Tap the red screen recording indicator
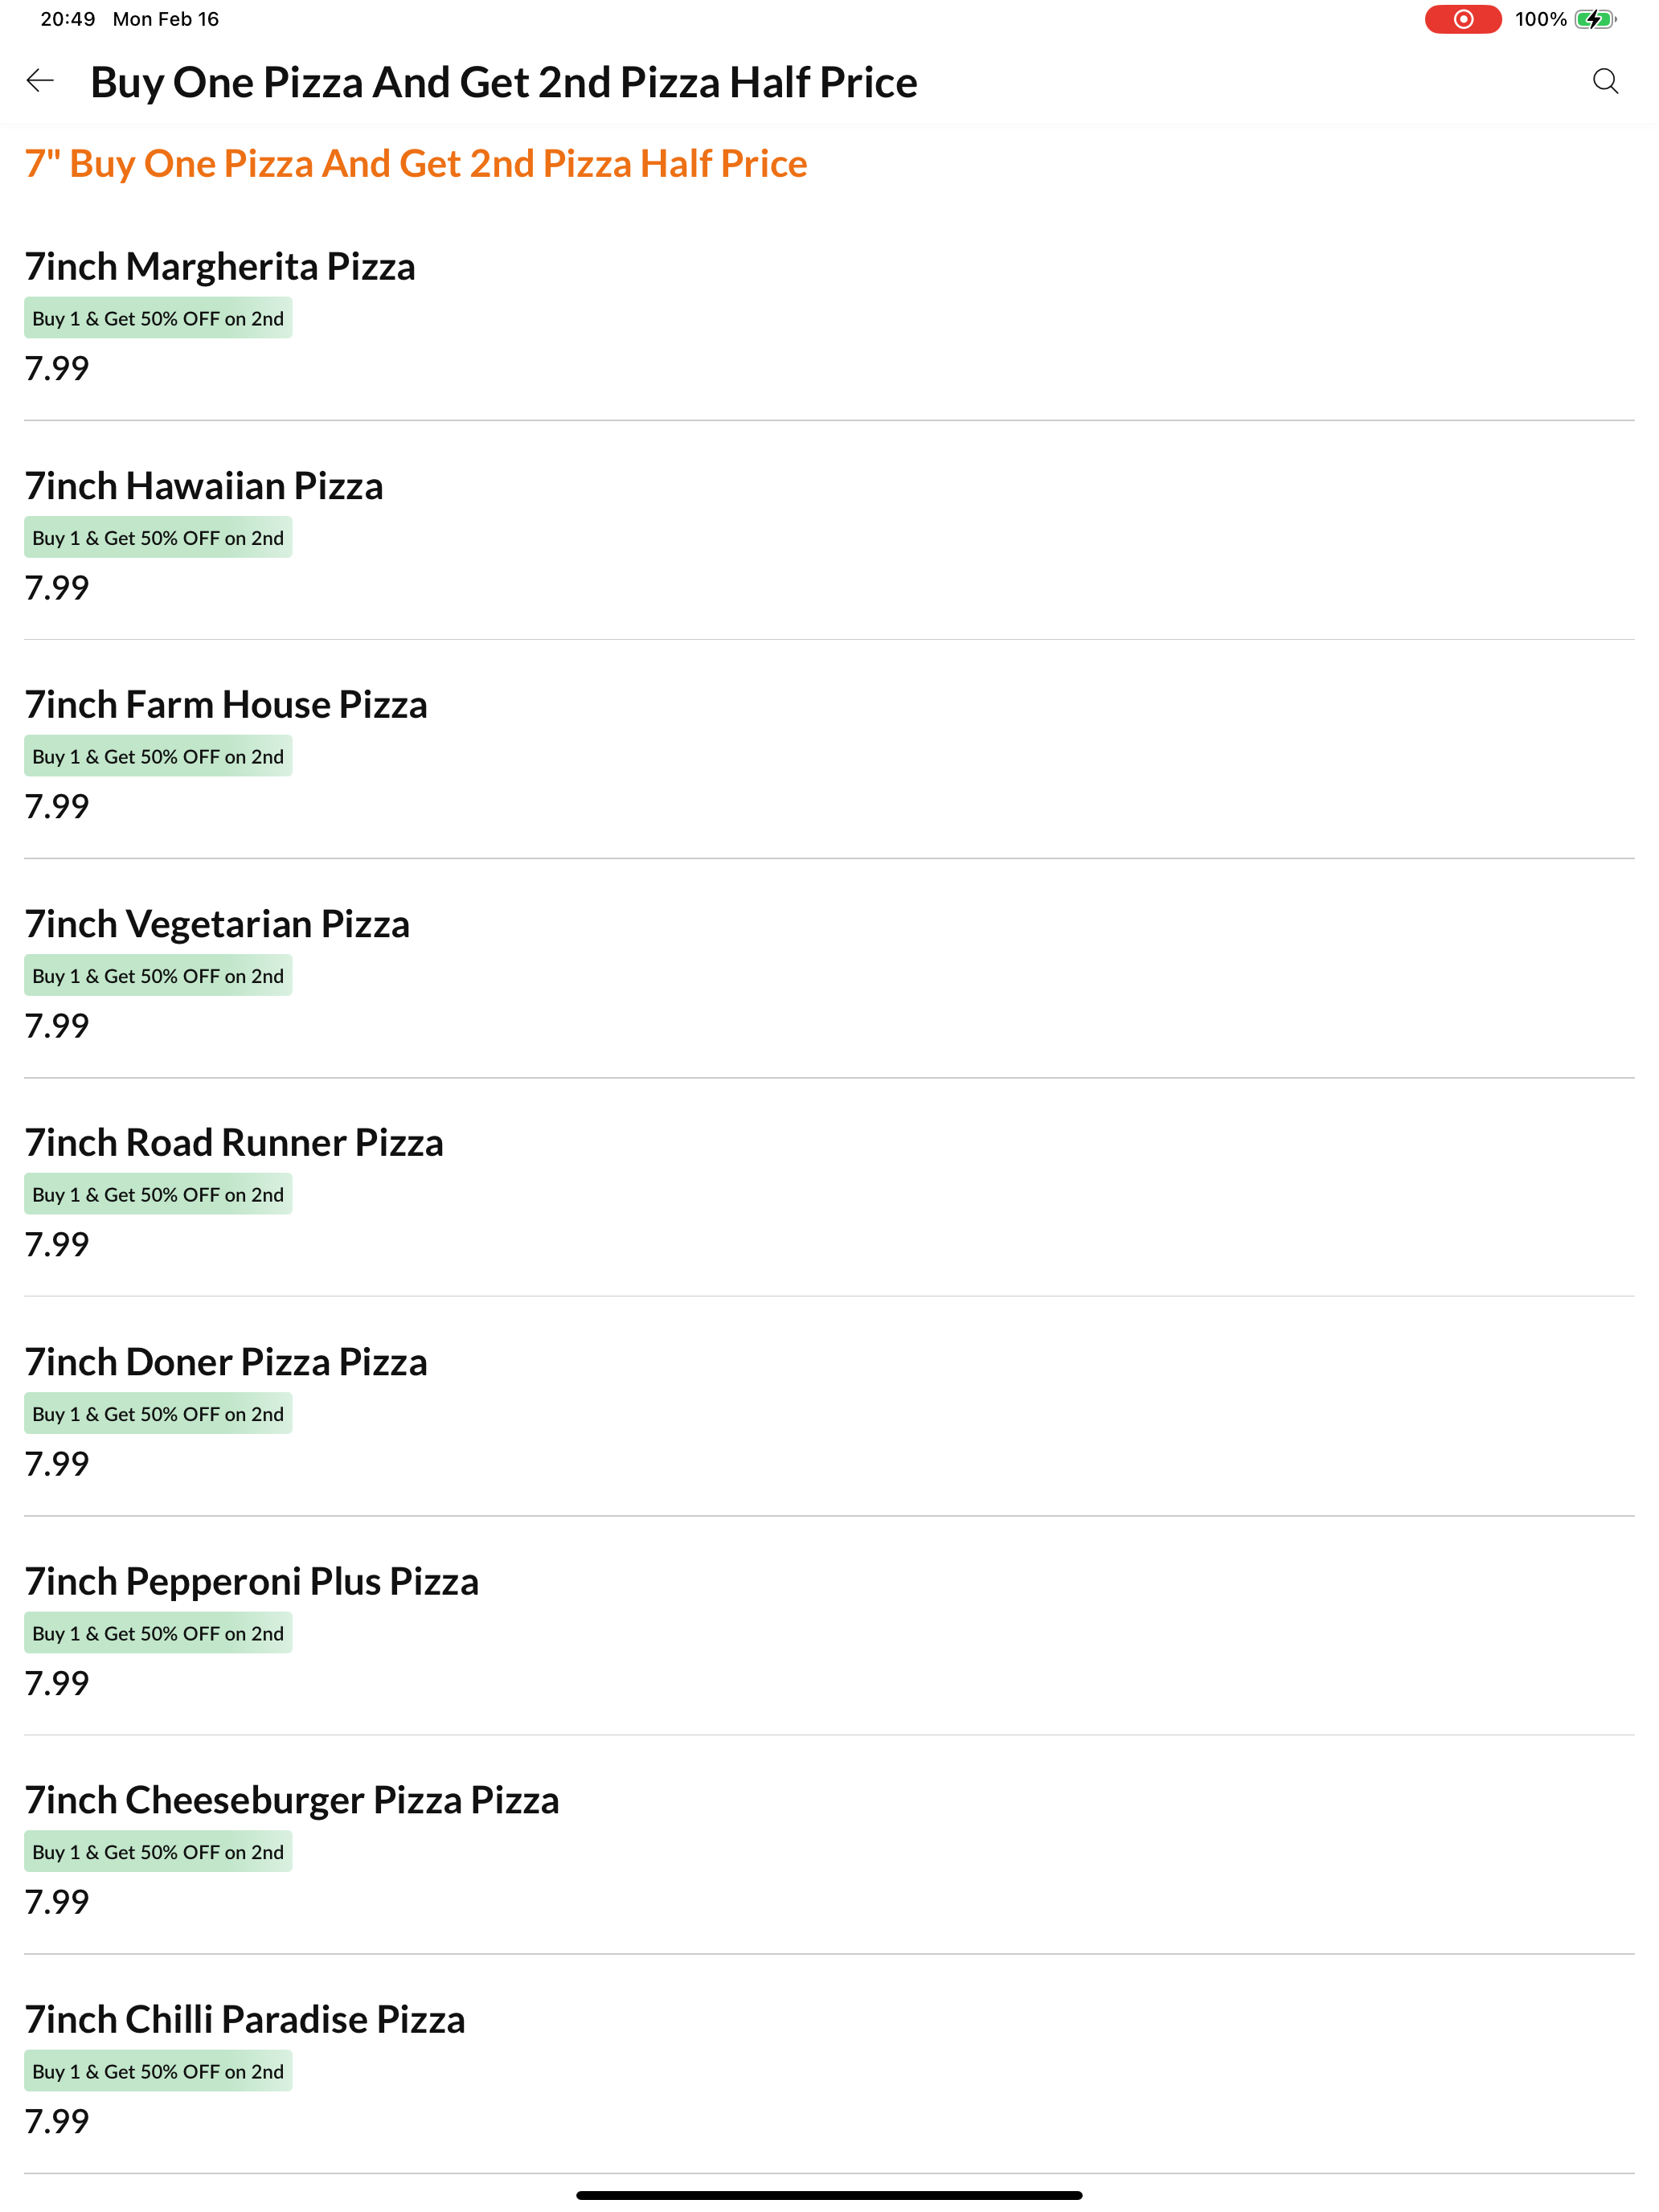The height and width of the screenshot is (2212, 1659). click(1462, 19)
